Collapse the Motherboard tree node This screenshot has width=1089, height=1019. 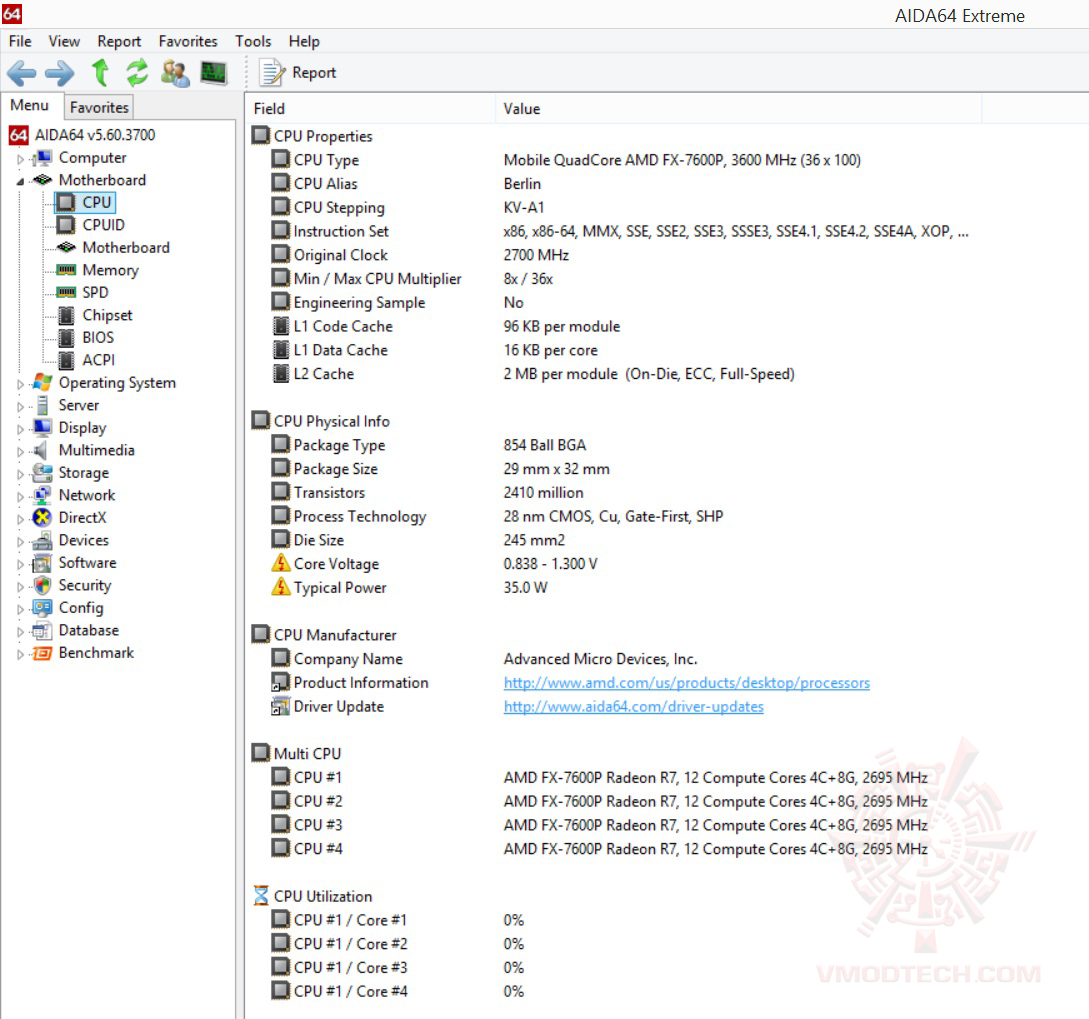(20, 181)
